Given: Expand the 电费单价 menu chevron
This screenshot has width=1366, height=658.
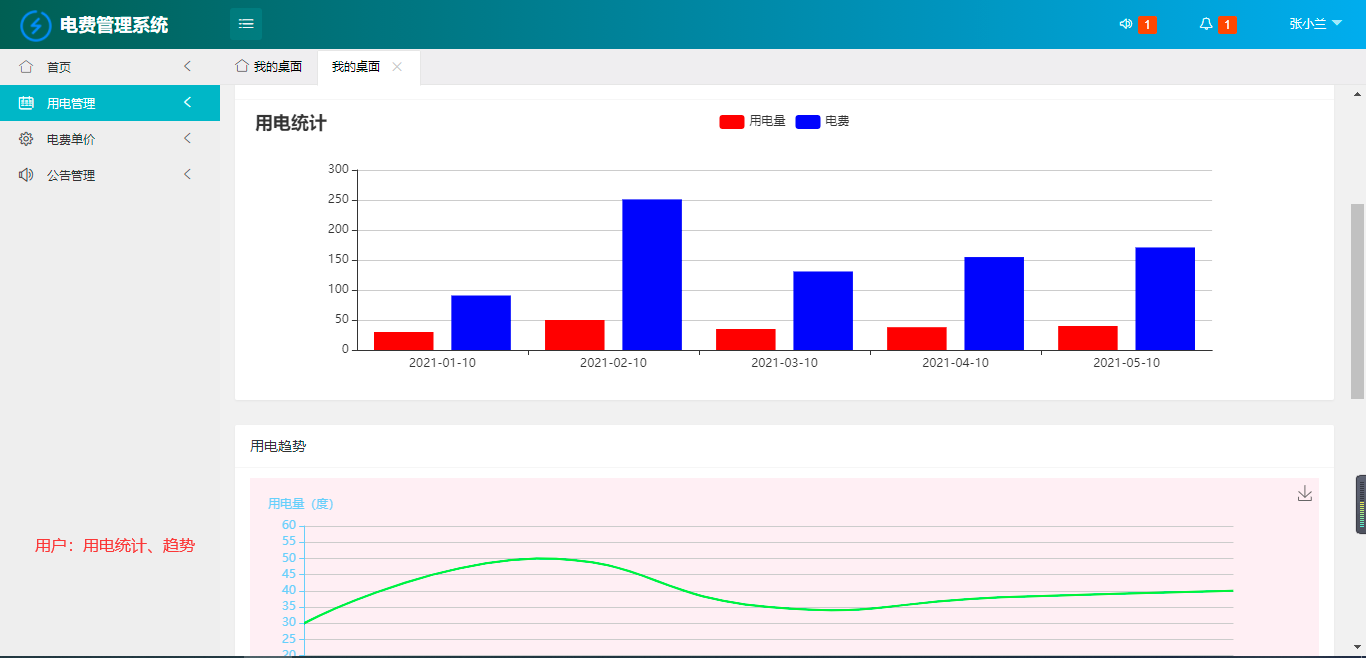Looking at the screenshot, I should tap(187, 139).
